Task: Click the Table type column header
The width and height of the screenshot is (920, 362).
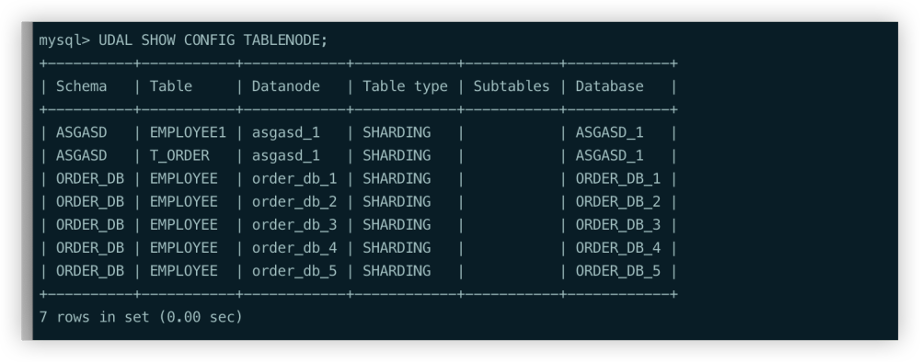Action: point(405,86)
